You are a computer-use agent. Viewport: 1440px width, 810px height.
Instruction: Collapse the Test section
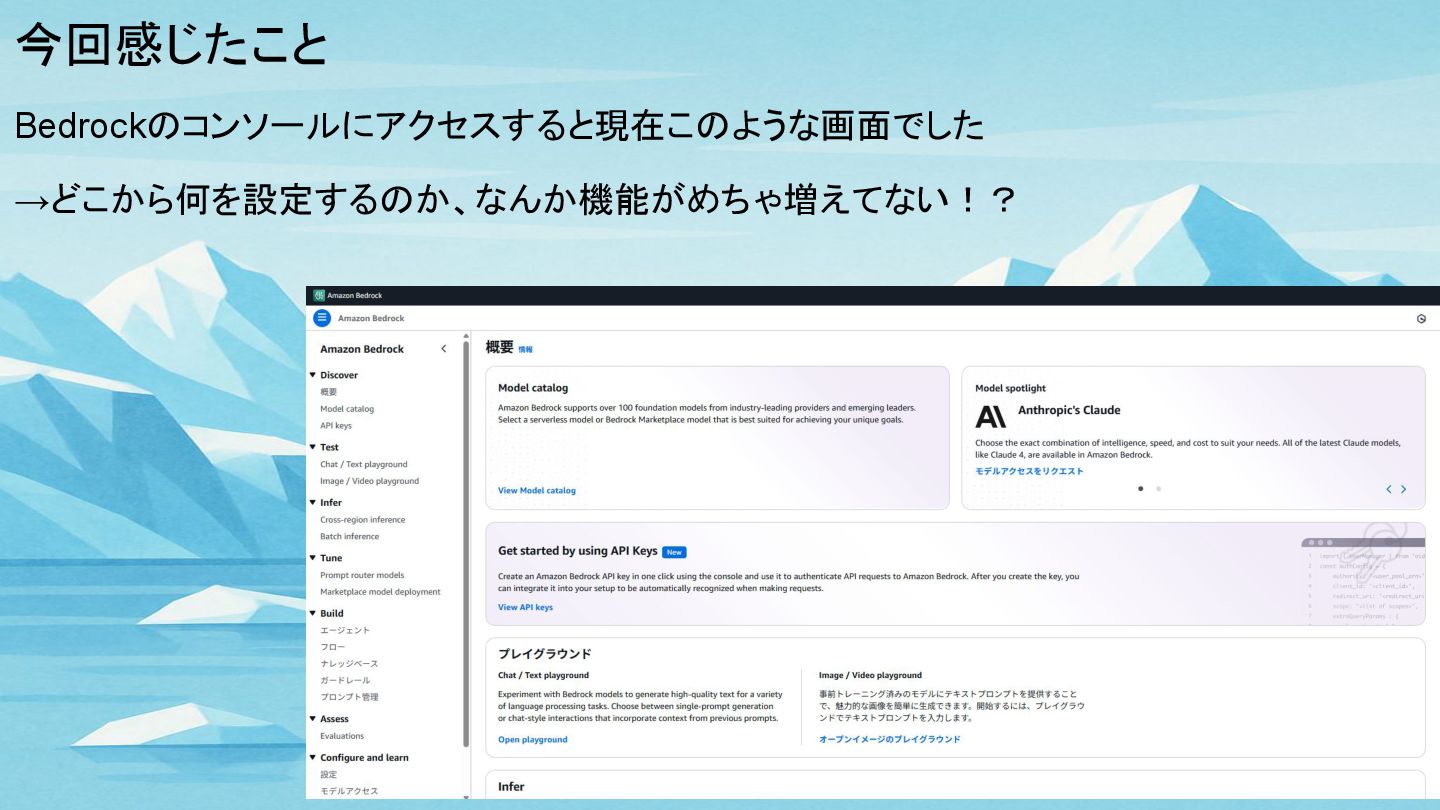click(312, 447)
